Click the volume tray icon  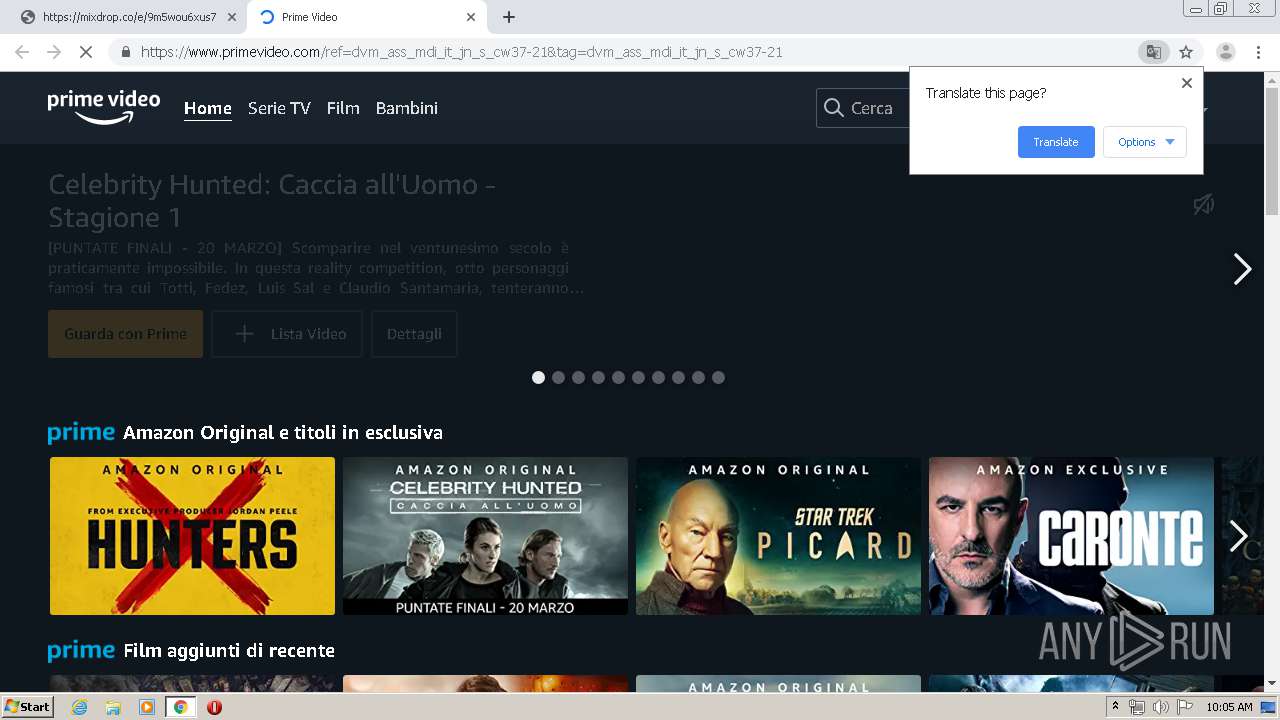click(1161, 707)
